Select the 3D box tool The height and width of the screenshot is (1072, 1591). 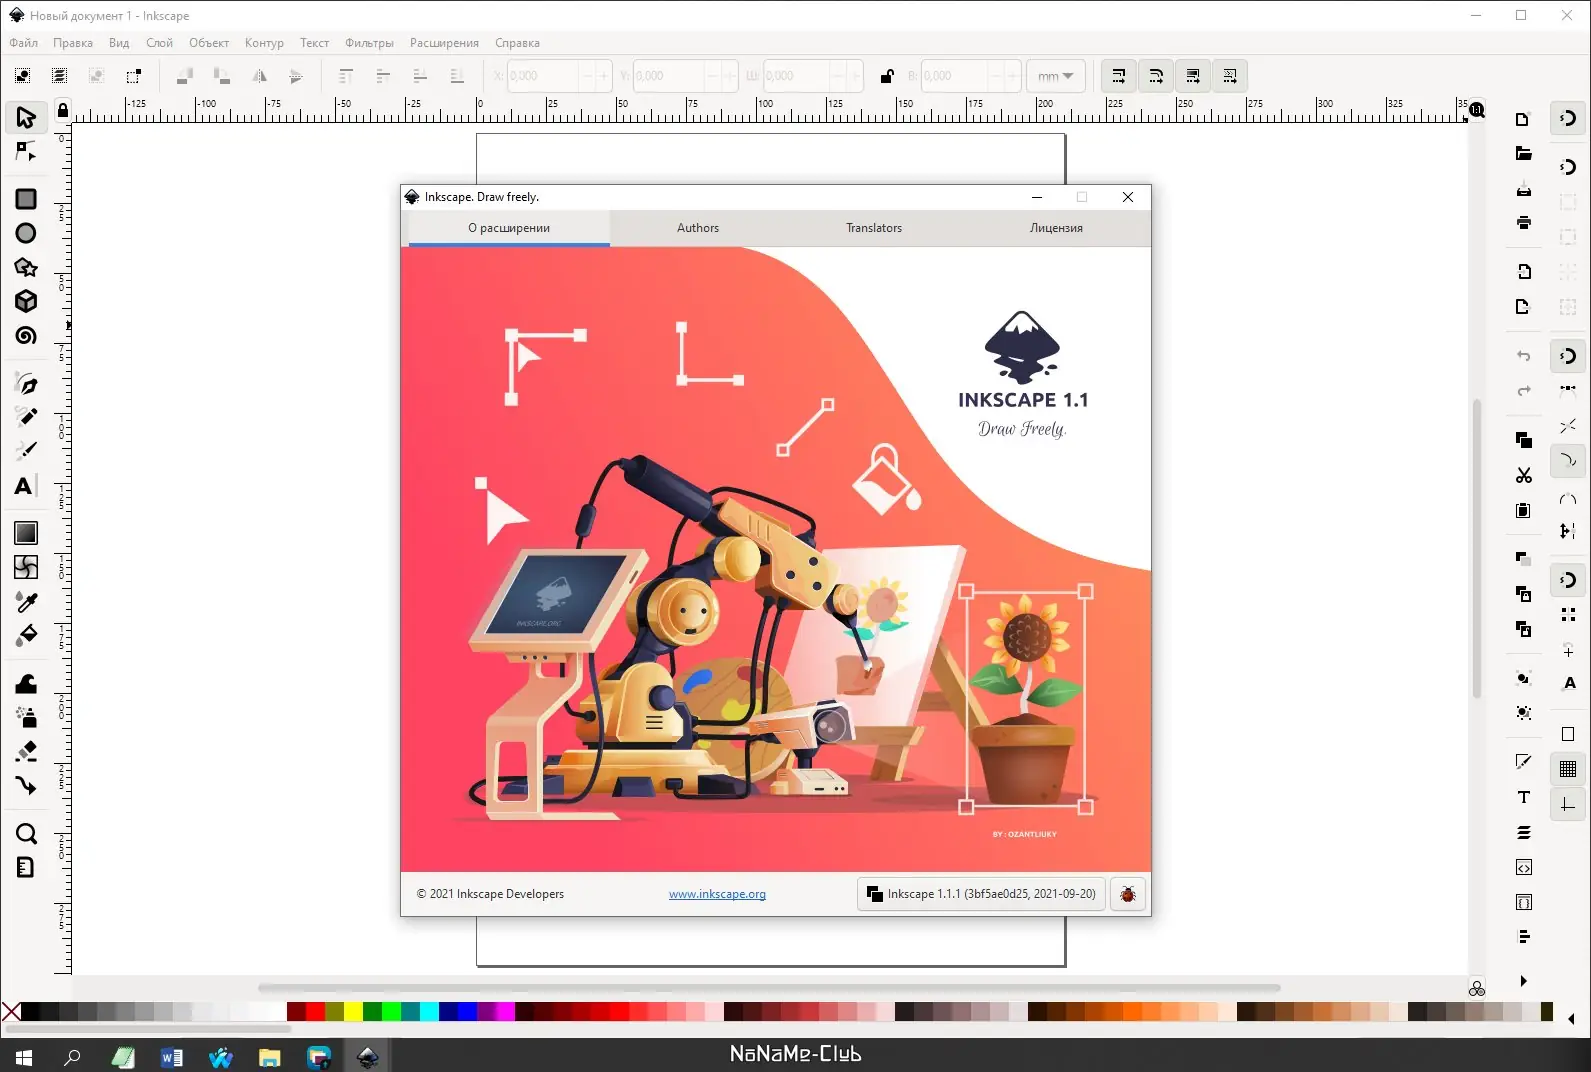(x=26, y=301)
